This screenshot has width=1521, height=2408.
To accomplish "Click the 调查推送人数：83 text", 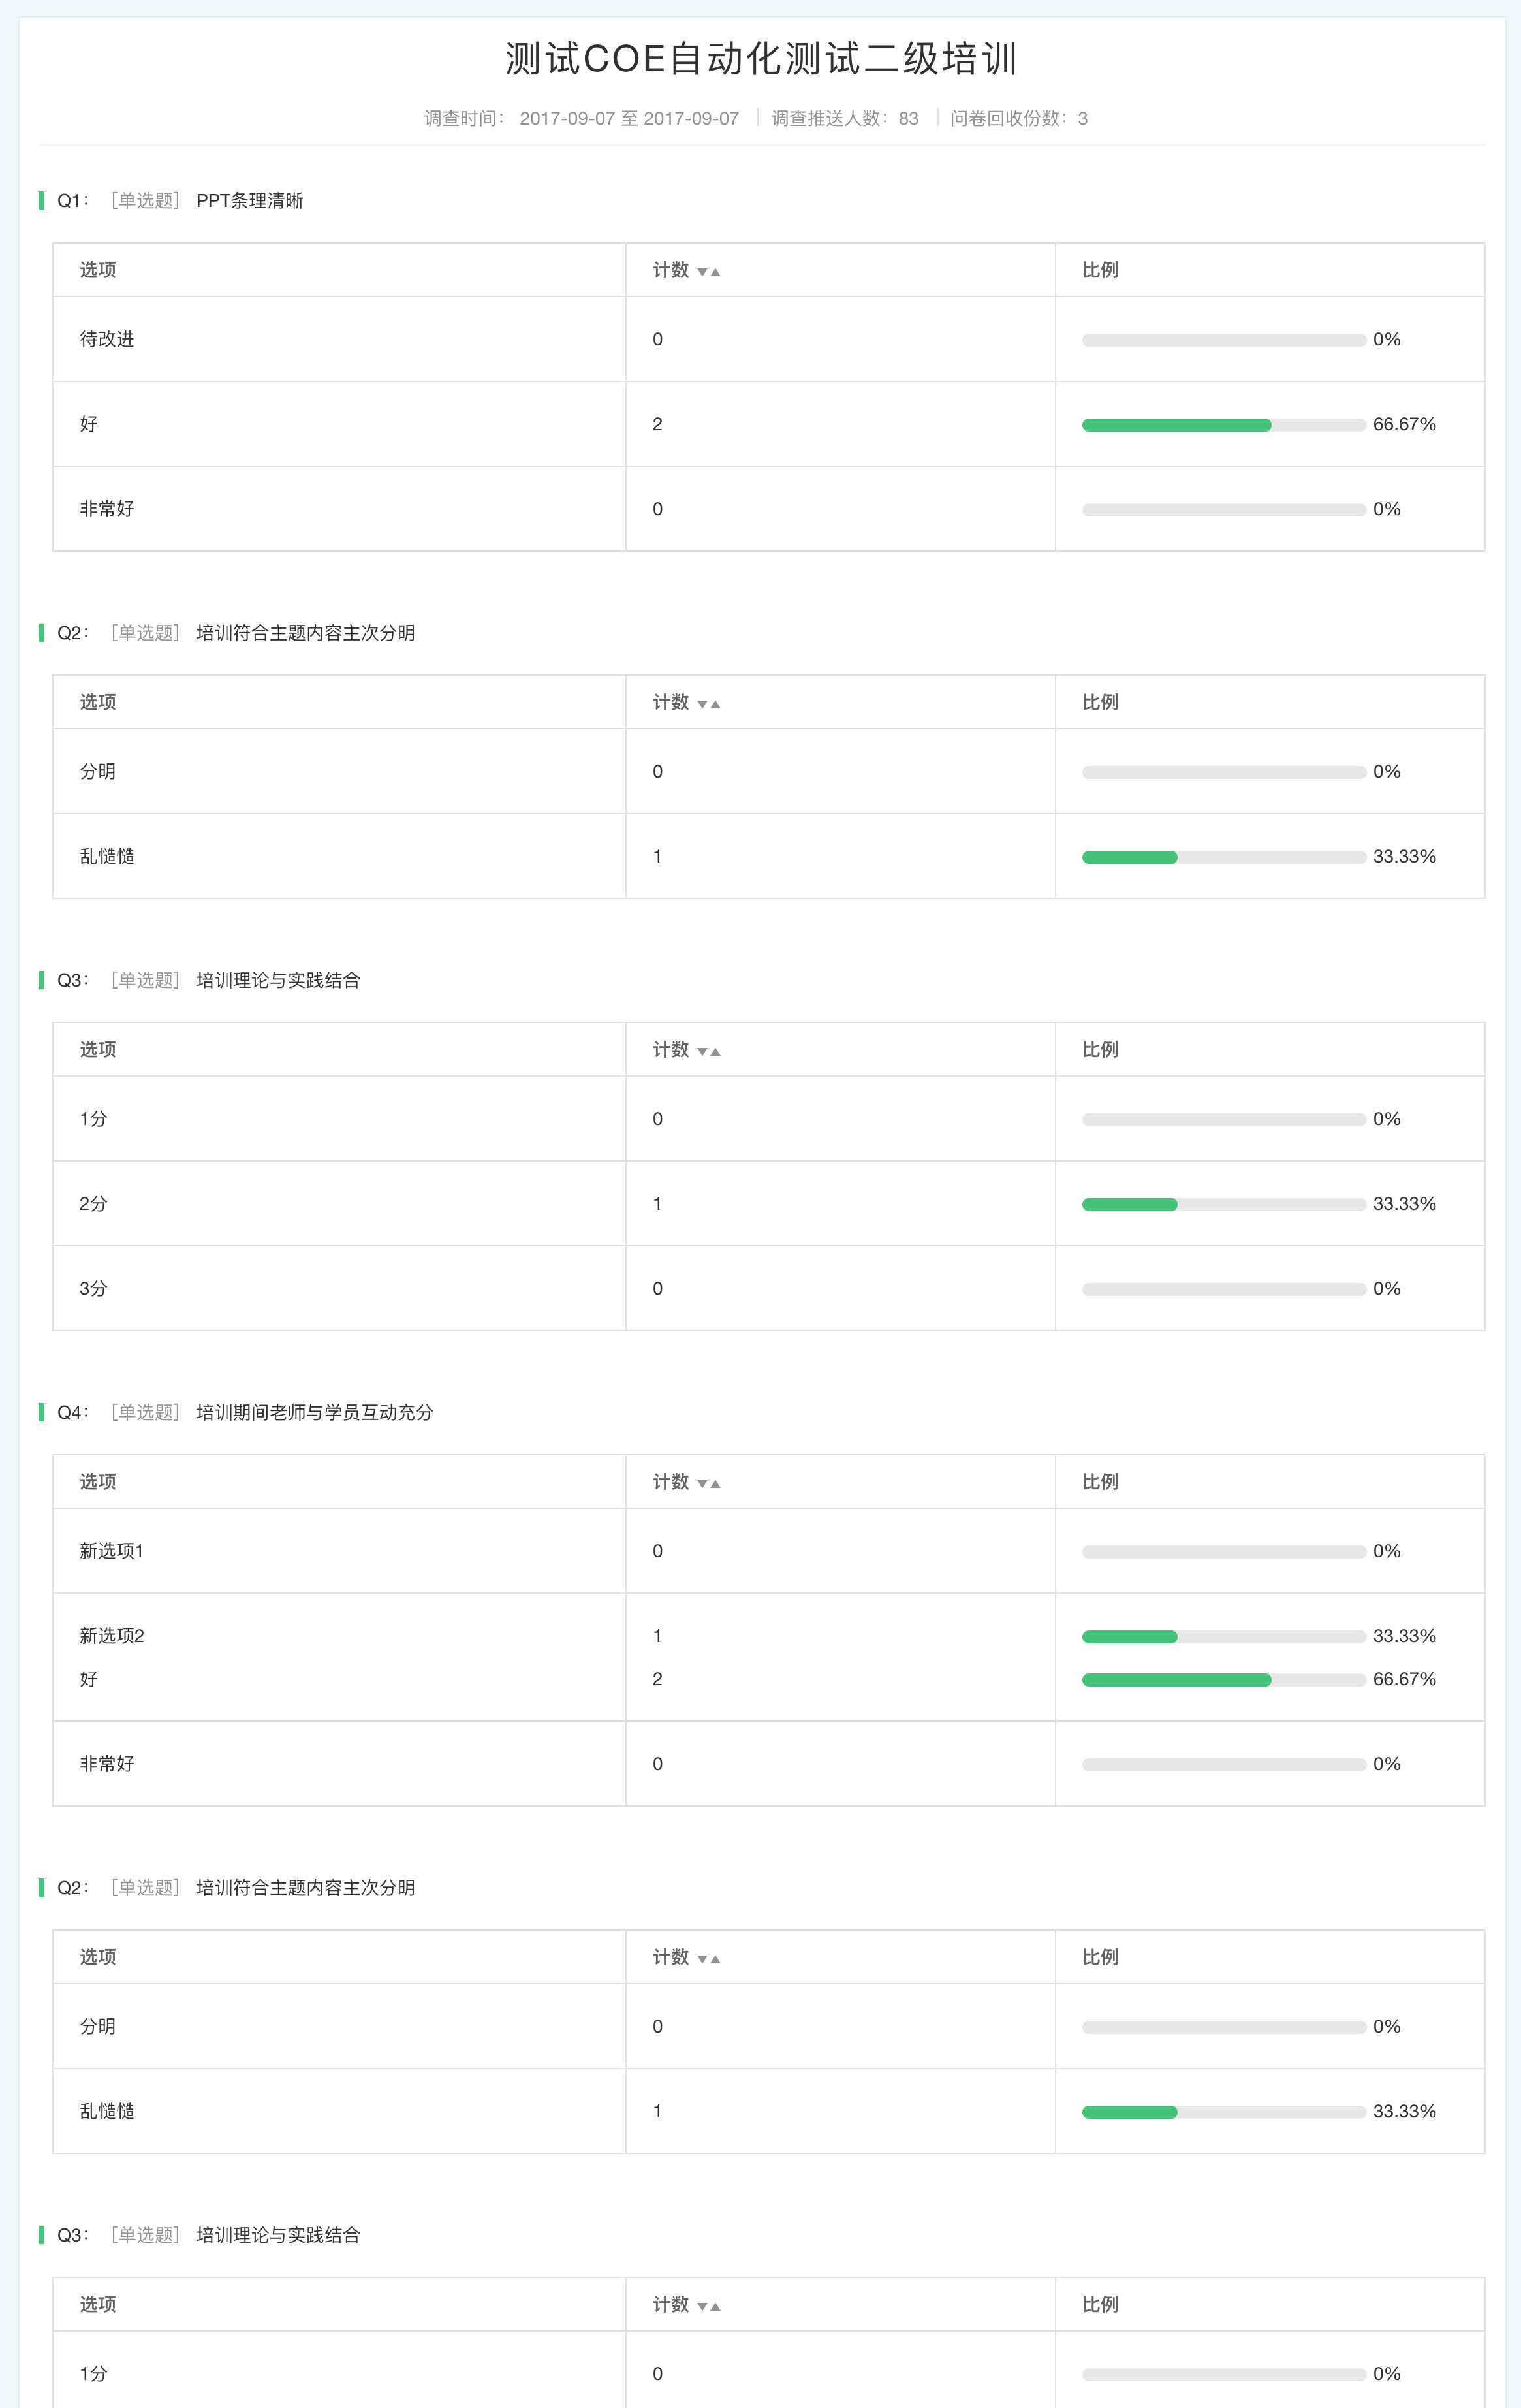I will [x=845, y=119].
